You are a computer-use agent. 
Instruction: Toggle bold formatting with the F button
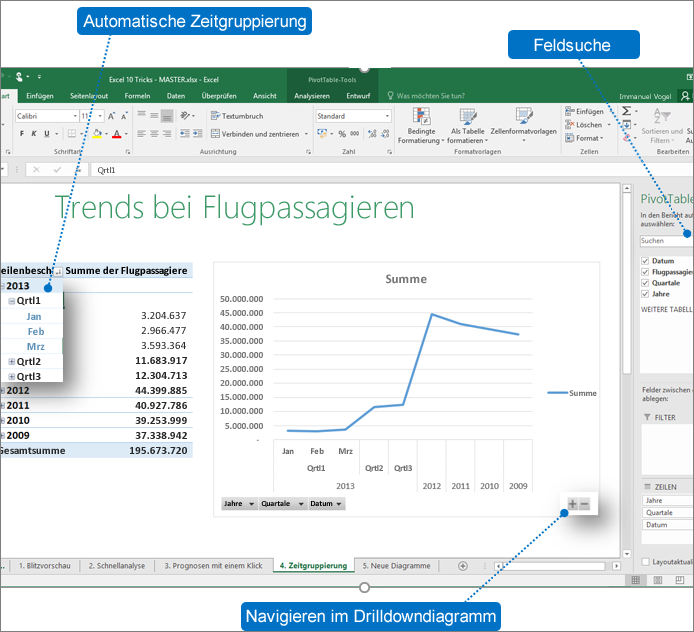[22, 134]
